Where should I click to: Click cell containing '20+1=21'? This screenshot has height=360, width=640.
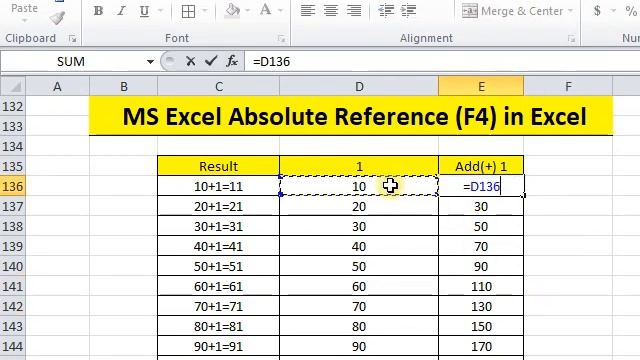[218, 206]
